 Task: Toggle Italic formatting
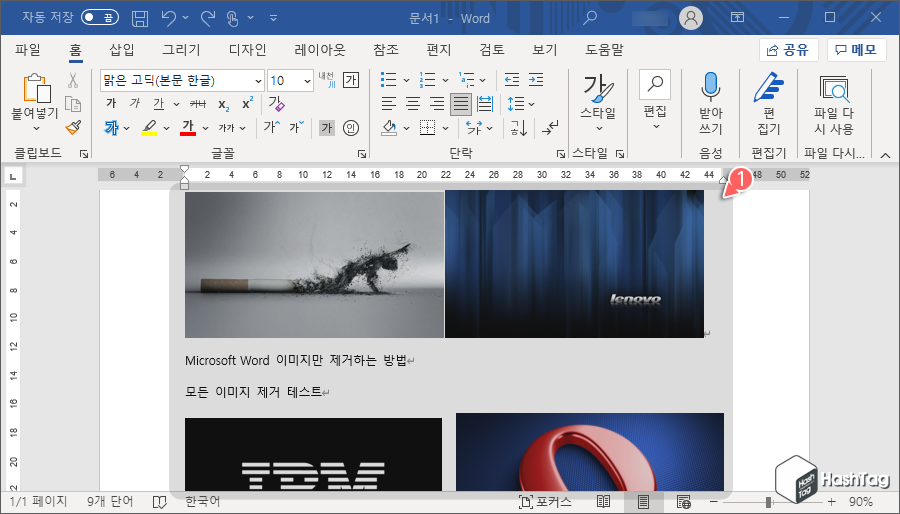pyautogui.click(x=135, y=104)
